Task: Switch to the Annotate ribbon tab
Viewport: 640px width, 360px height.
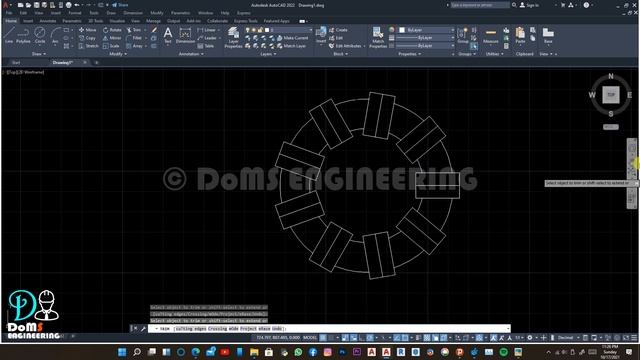Action: click(48, 20)
